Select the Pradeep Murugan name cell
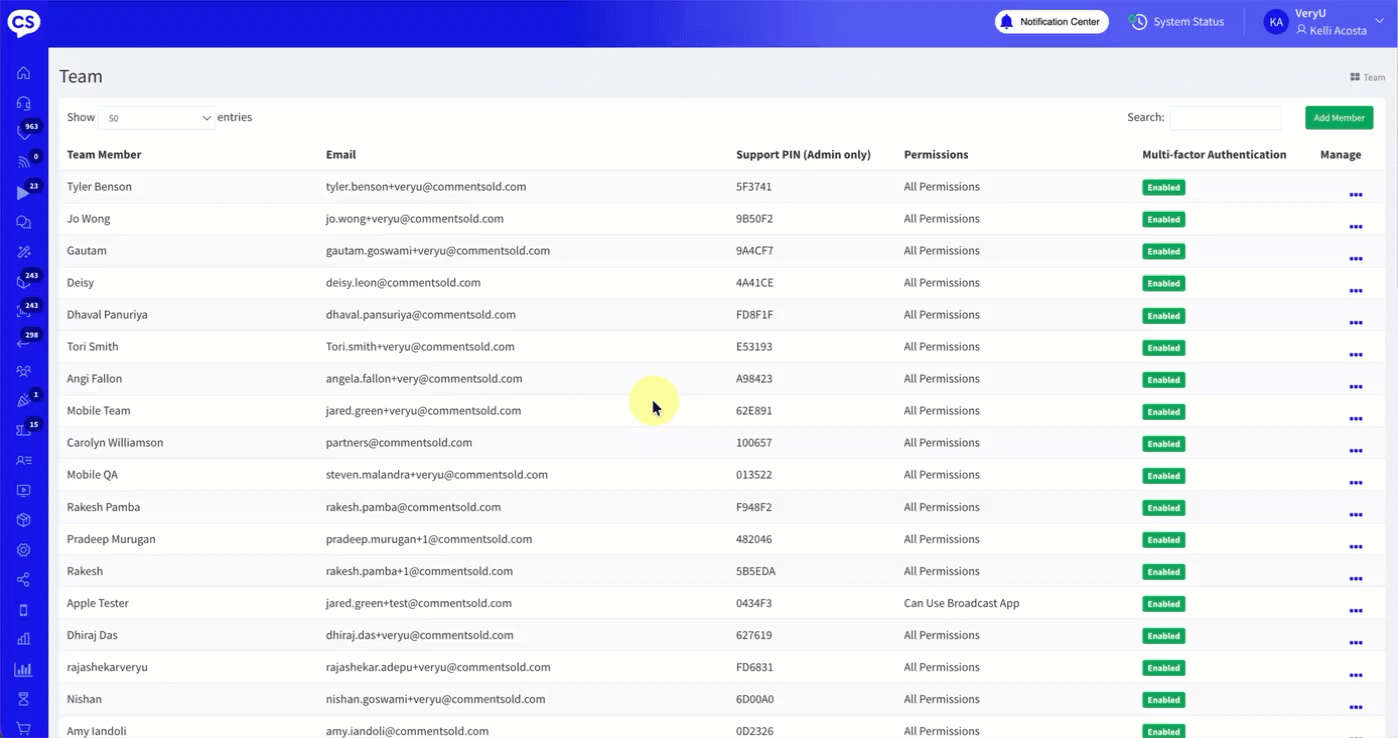This screenshot has height=738, width=1398. (111, 539)
